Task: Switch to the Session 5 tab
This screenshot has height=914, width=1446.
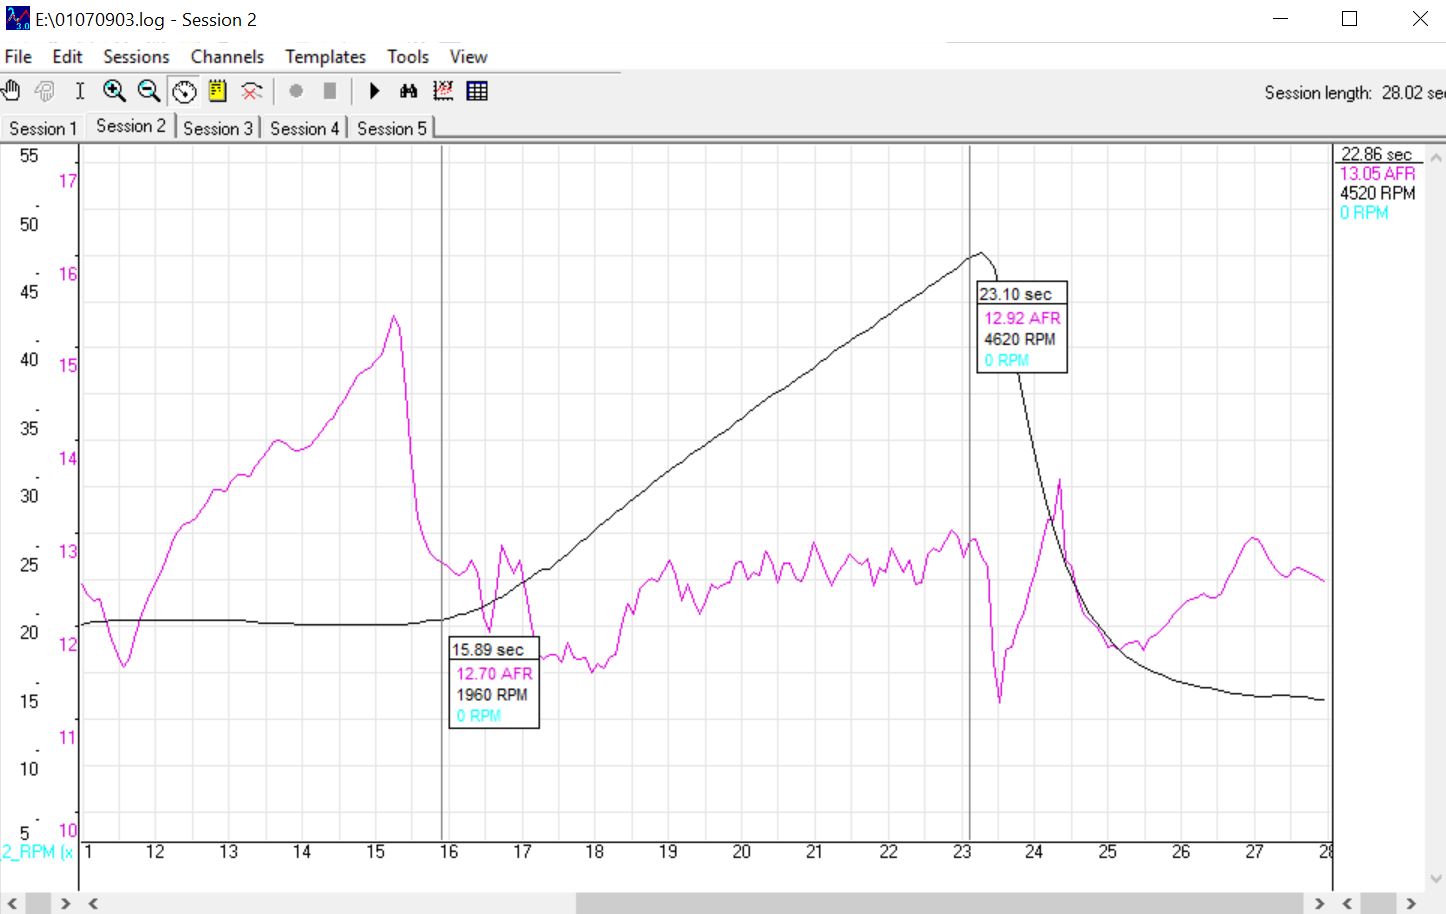Action: point(392,128)
